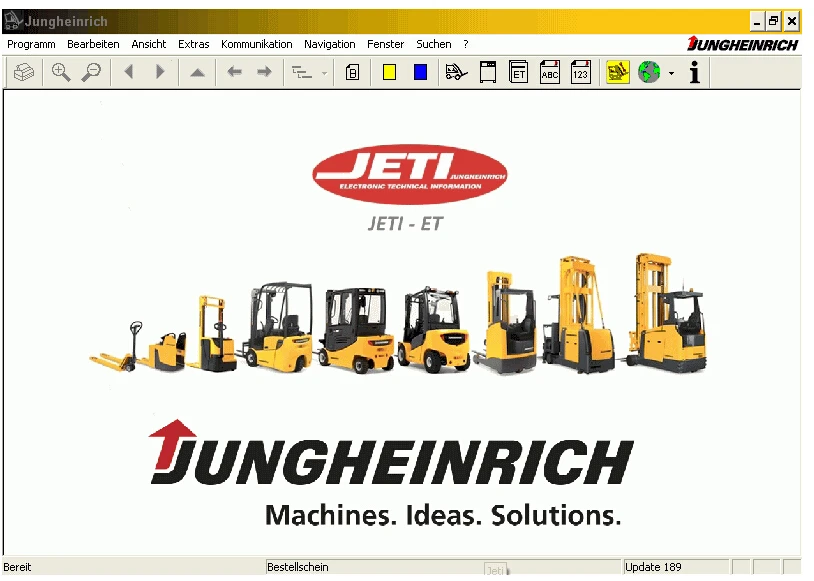Close the Jungheinrich window
This screenshot has height=581, width=814.
tap(792, 21)
